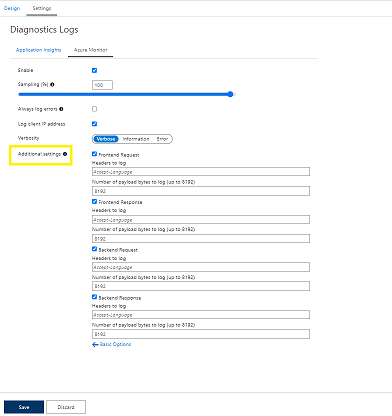Toggle the Backend Response checkbox
The image size is (392, 416).
[94, 297]
